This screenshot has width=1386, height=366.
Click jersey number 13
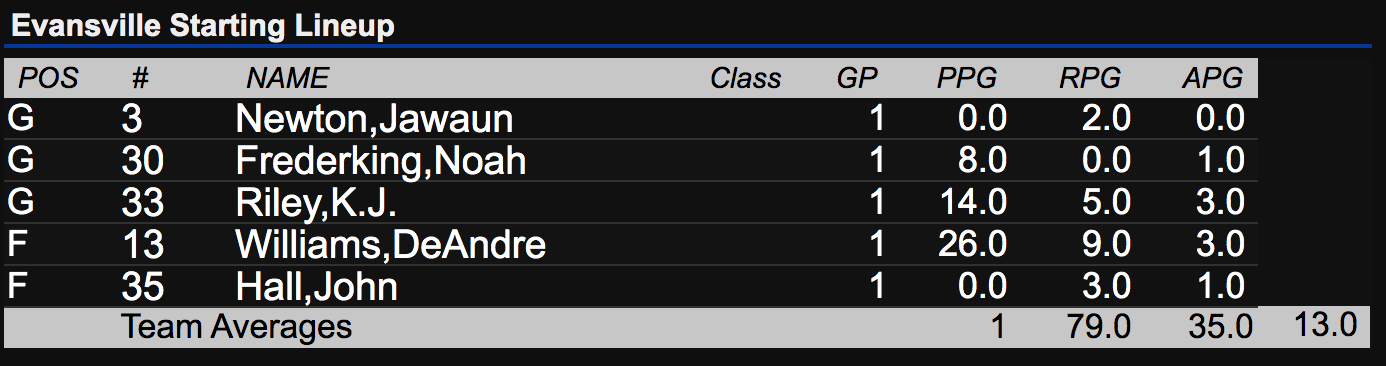coord(142,245)
